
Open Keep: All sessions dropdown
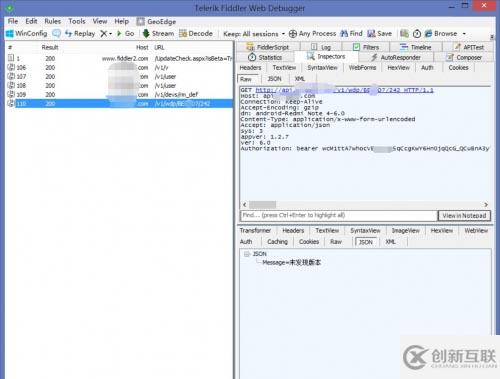(254, 34)
